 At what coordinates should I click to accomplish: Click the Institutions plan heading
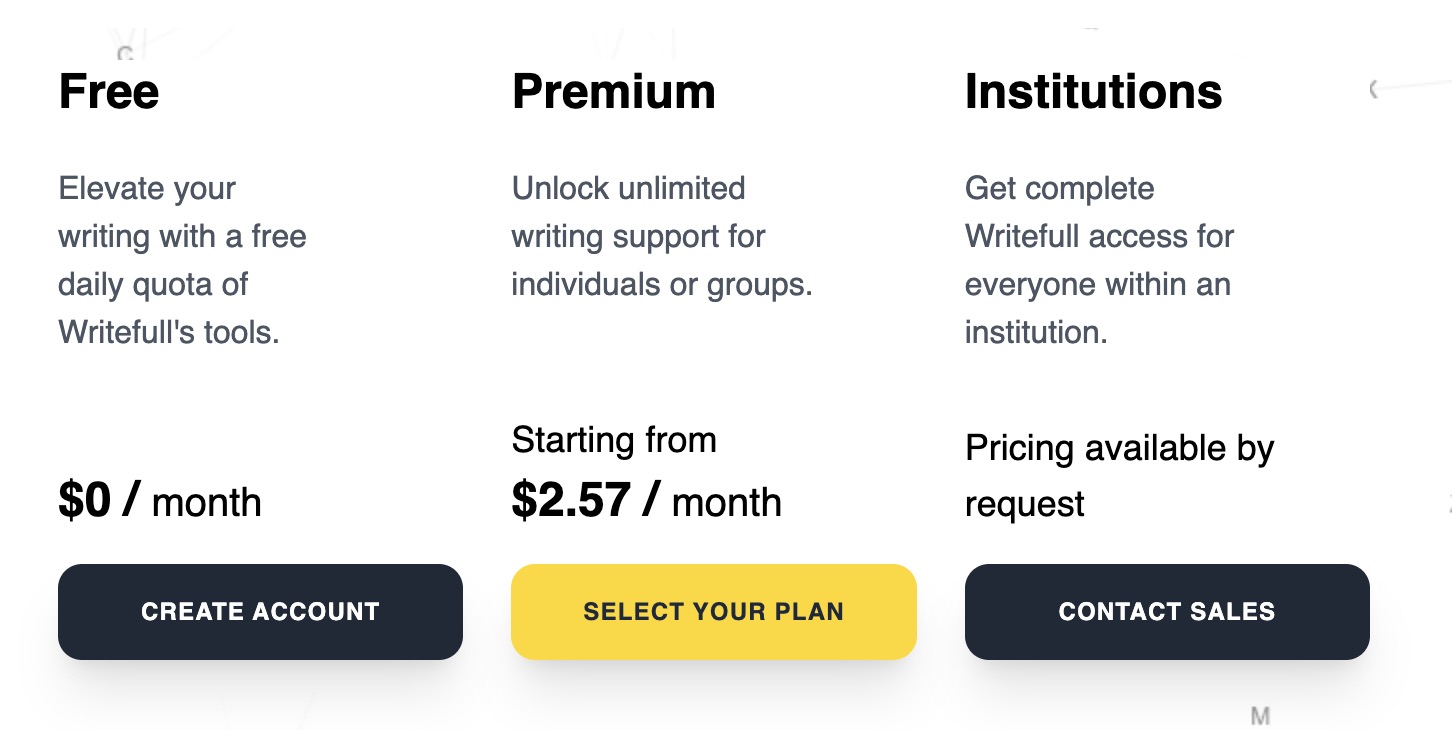click(x=1094, y=91)
